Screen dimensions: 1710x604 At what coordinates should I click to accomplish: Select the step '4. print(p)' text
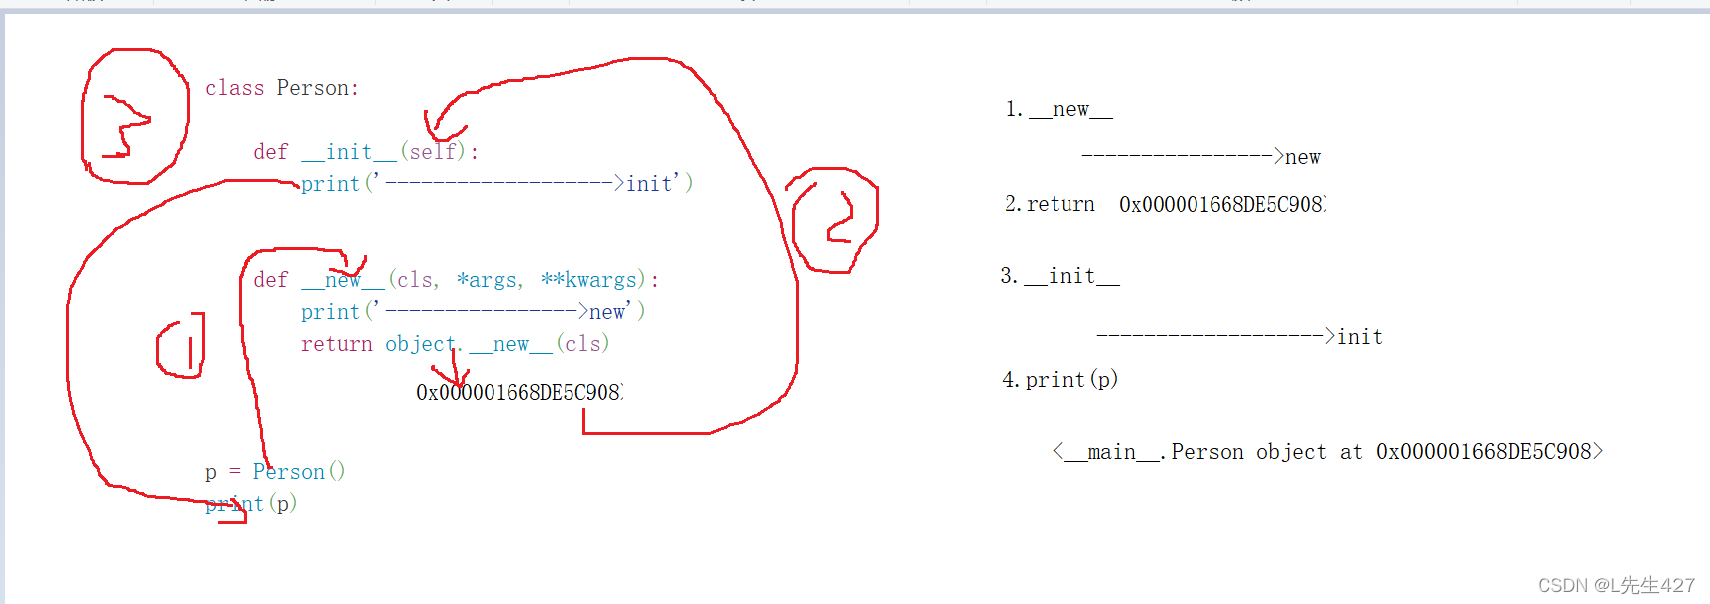[1060, 380]
